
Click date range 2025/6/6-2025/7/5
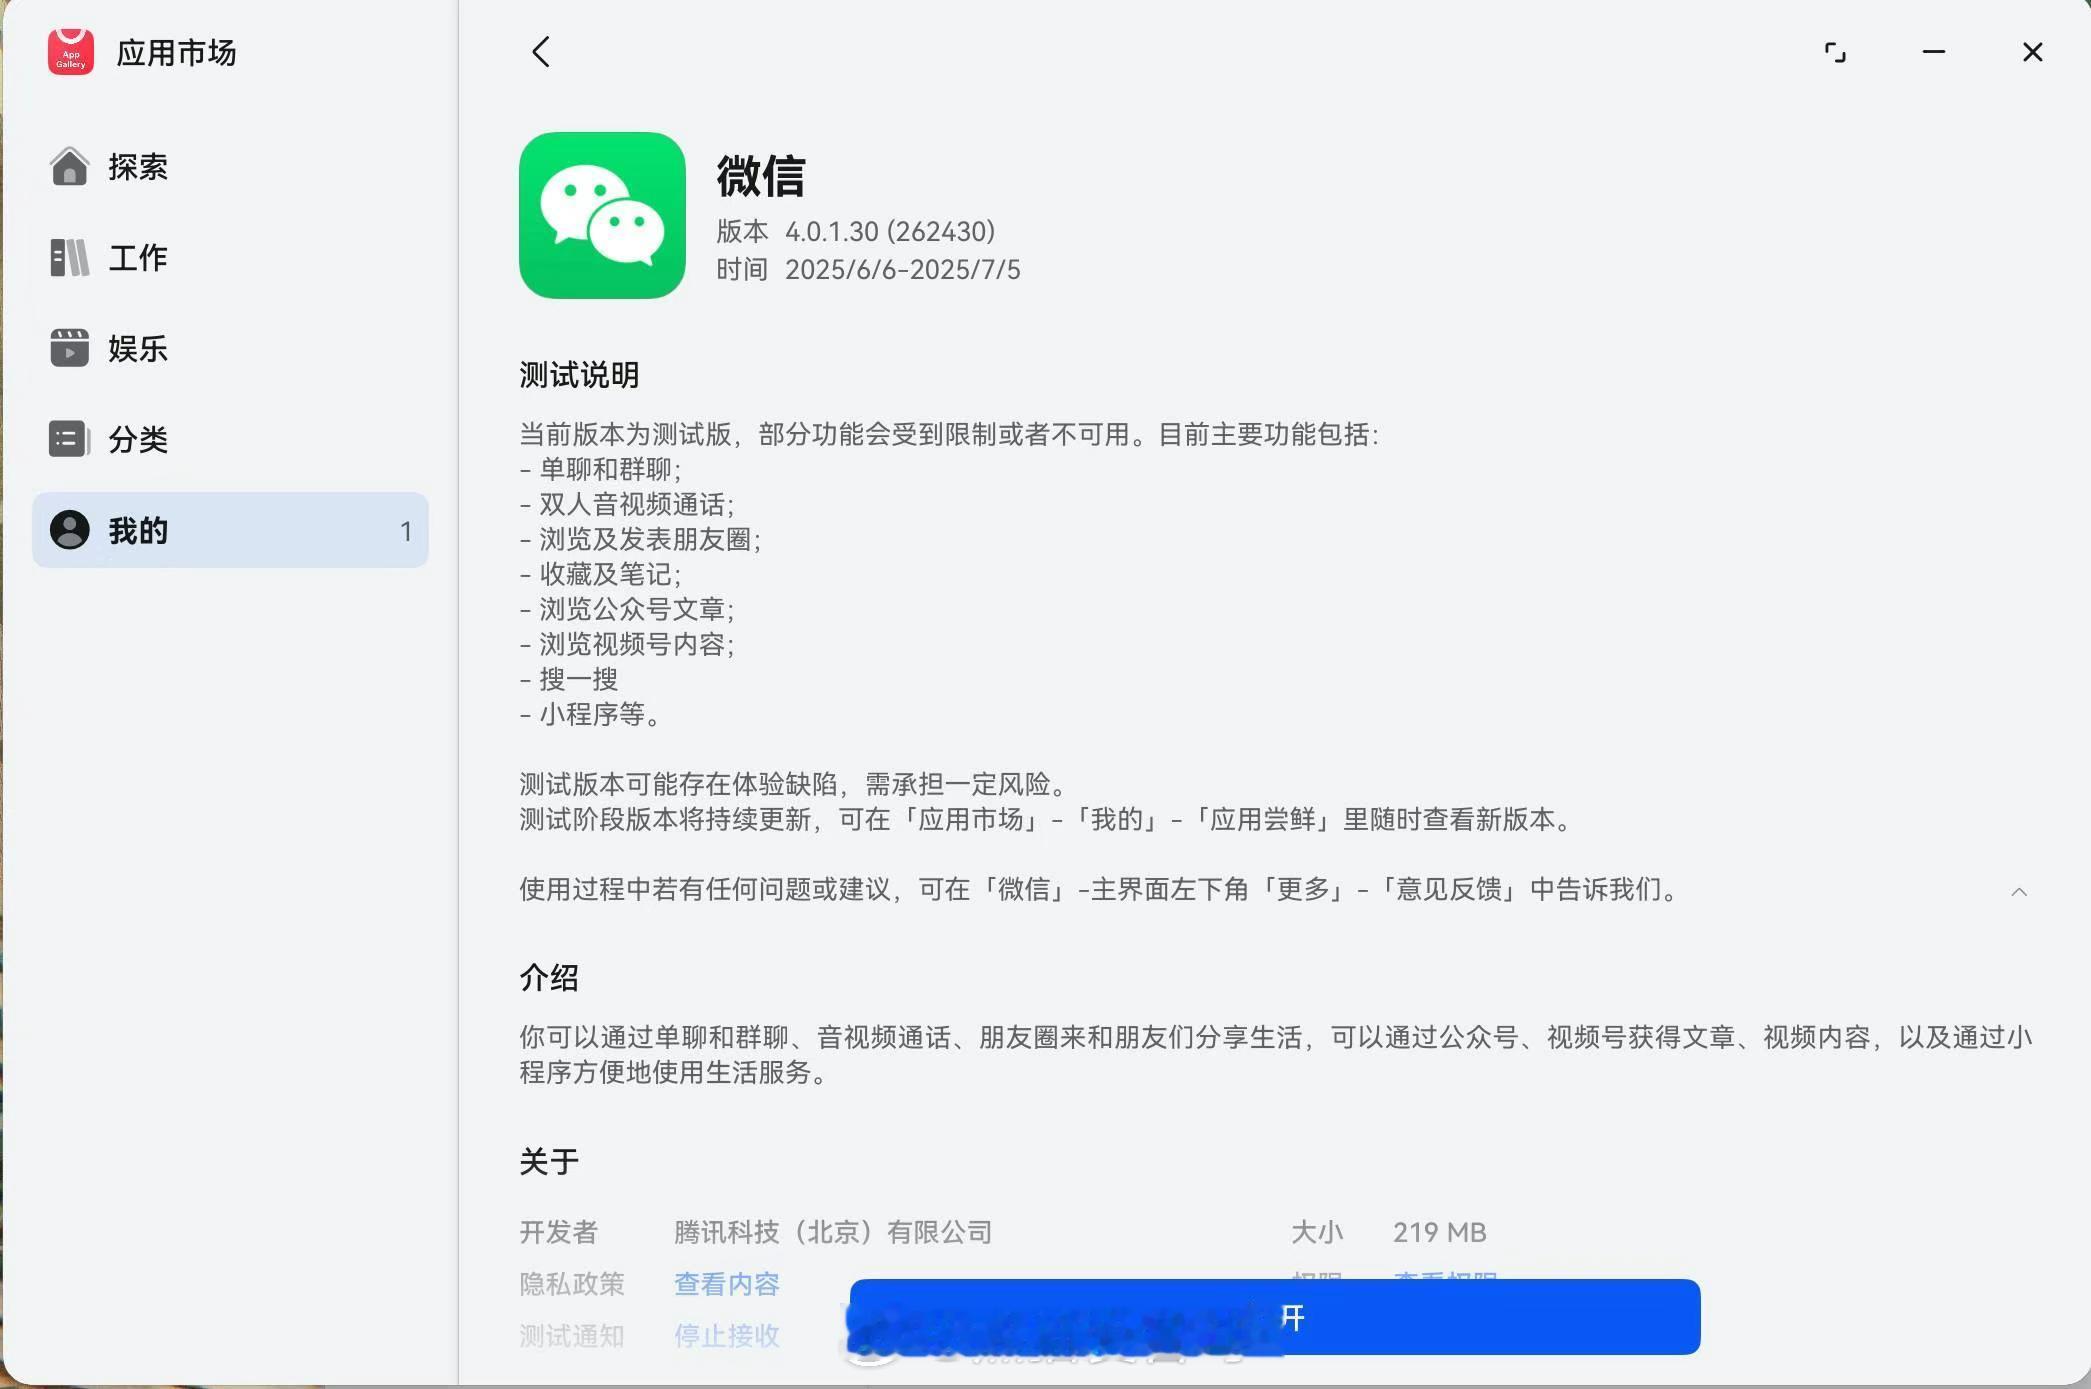[903, 270]
